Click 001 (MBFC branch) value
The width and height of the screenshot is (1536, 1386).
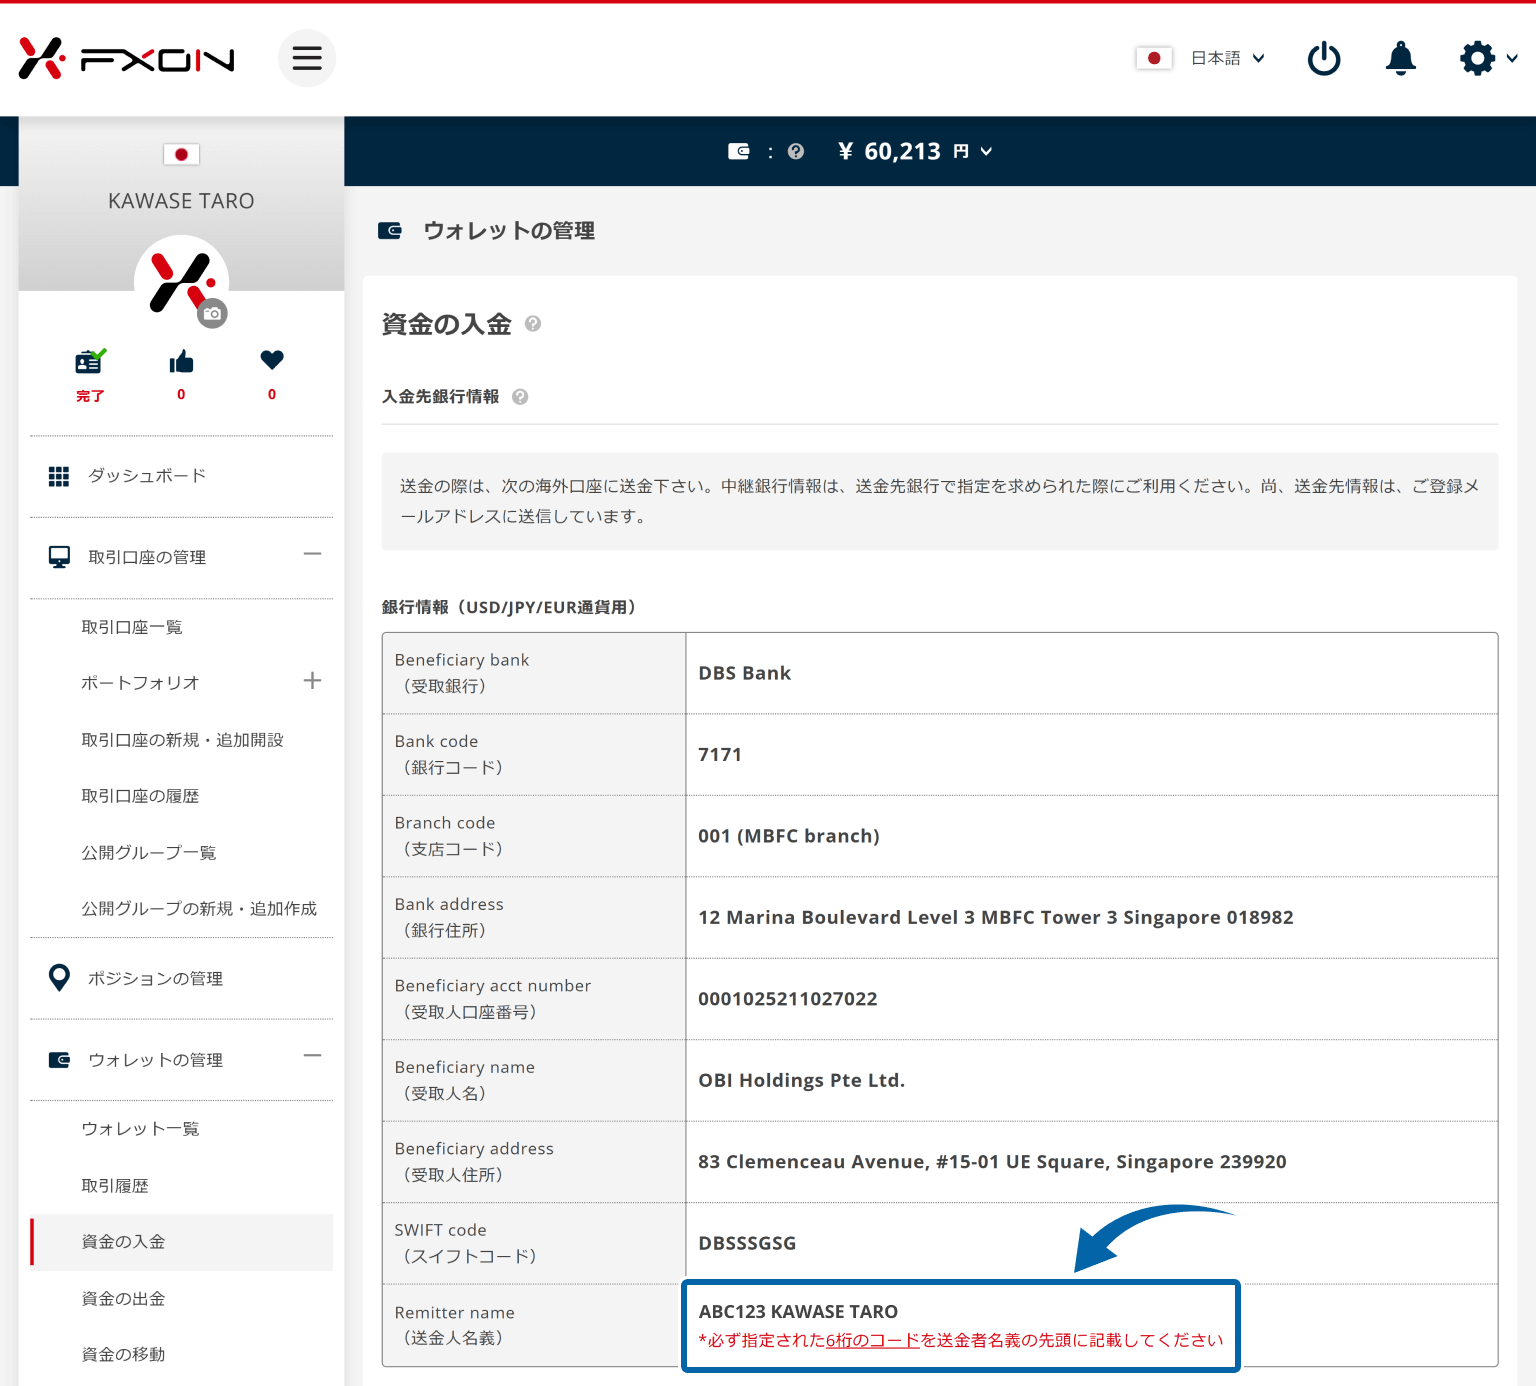[x=789, y=836]
